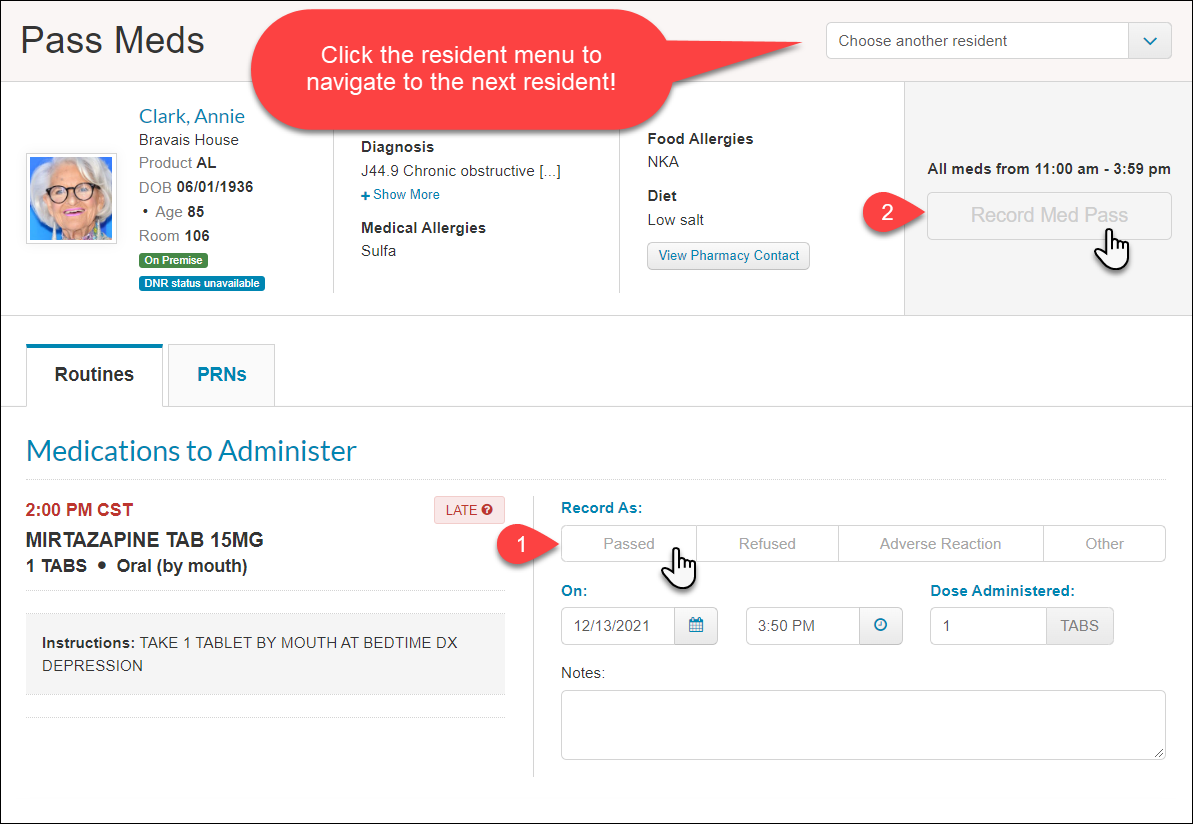Expand Choose another resident combo box
The width and height of the screenshot is (1193, 824).
977,41
